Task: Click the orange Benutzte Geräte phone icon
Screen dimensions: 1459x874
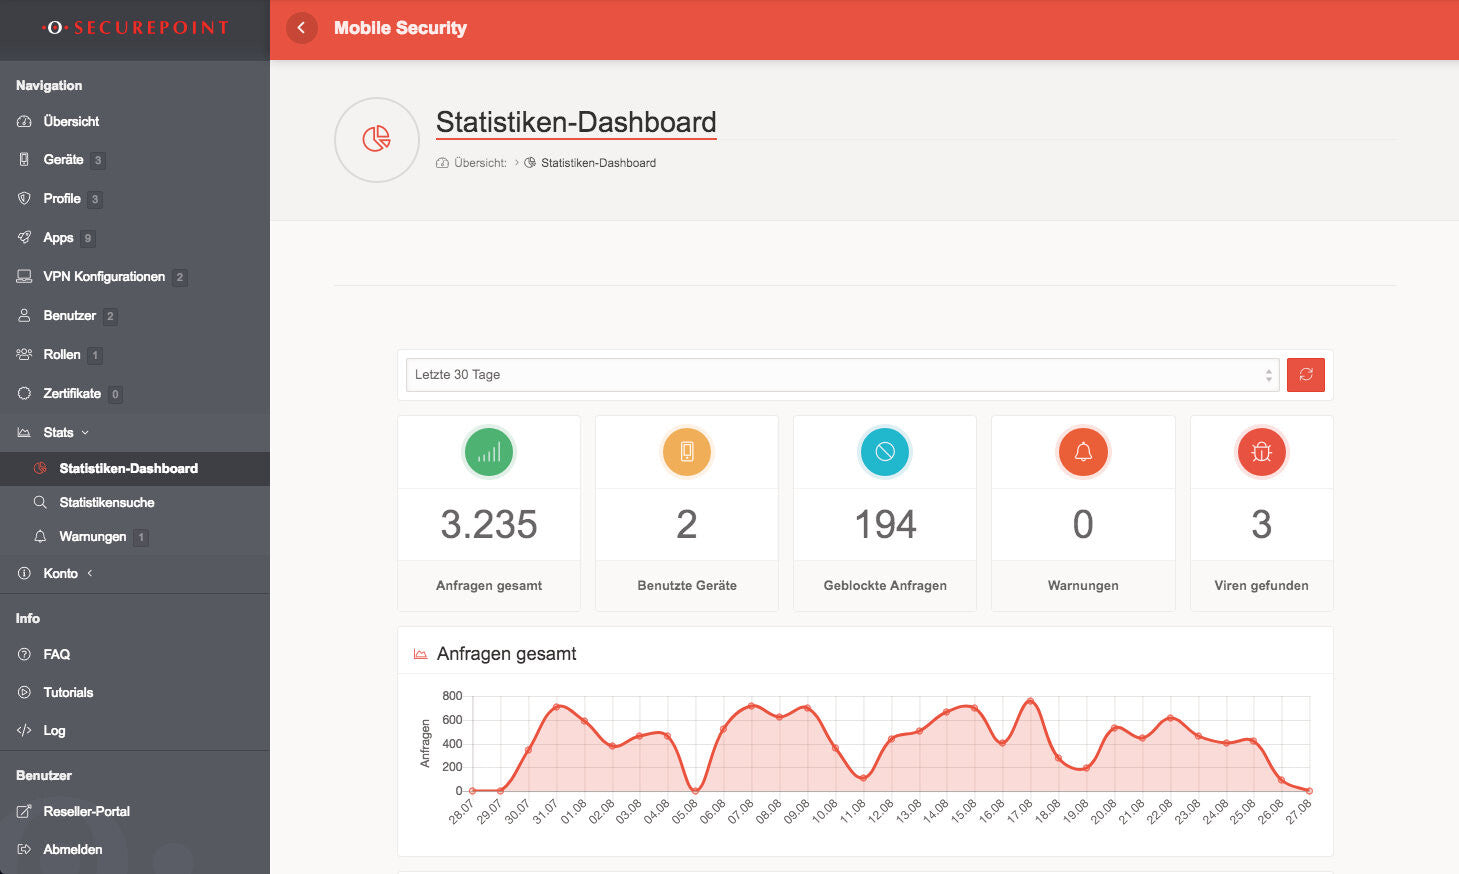Action: tap(686, 452)
